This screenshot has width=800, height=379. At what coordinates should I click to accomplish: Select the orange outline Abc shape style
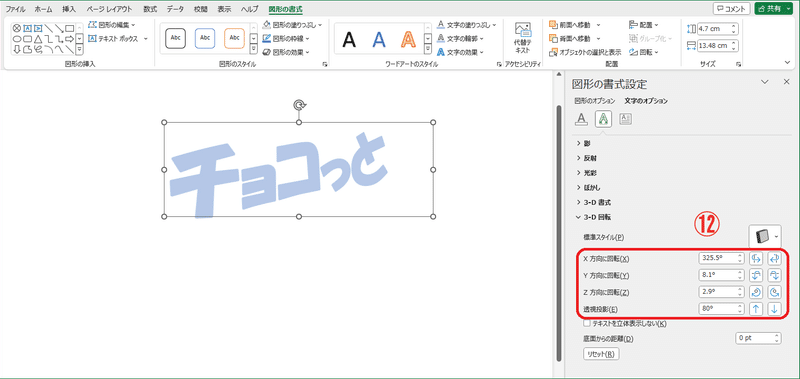[235, 38]
